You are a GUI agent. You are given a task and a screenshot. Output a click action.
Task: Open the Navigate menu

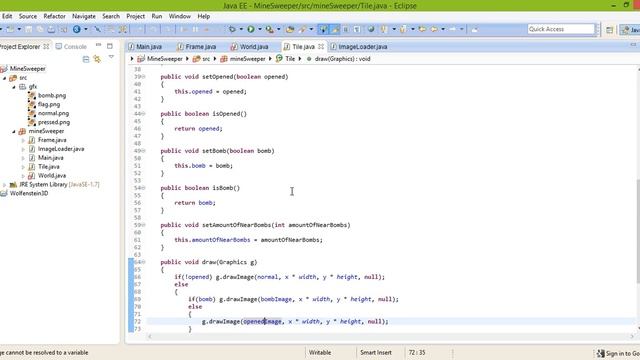pyautogui.click(x=84, y=16)
